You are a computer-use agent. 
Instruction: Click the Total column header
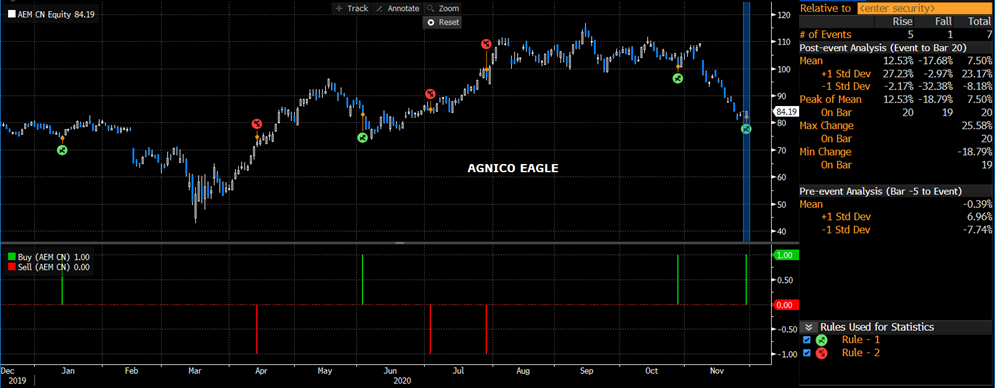(980, 22)
